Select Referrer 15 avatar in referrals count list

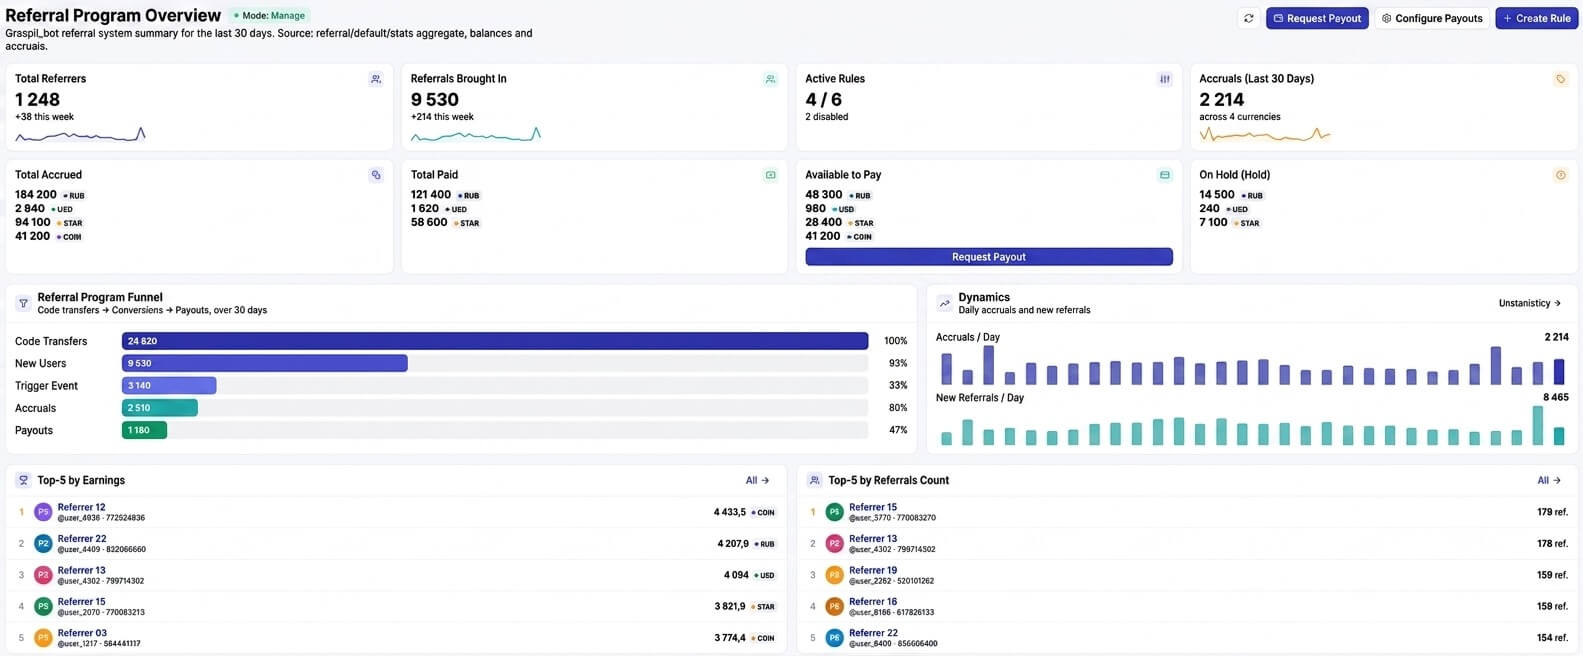834,512
